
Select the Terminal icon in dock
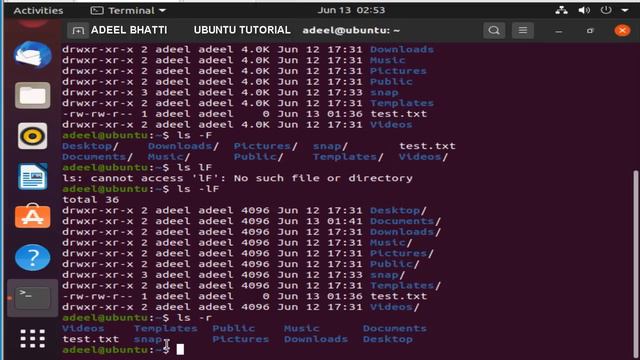33,298
